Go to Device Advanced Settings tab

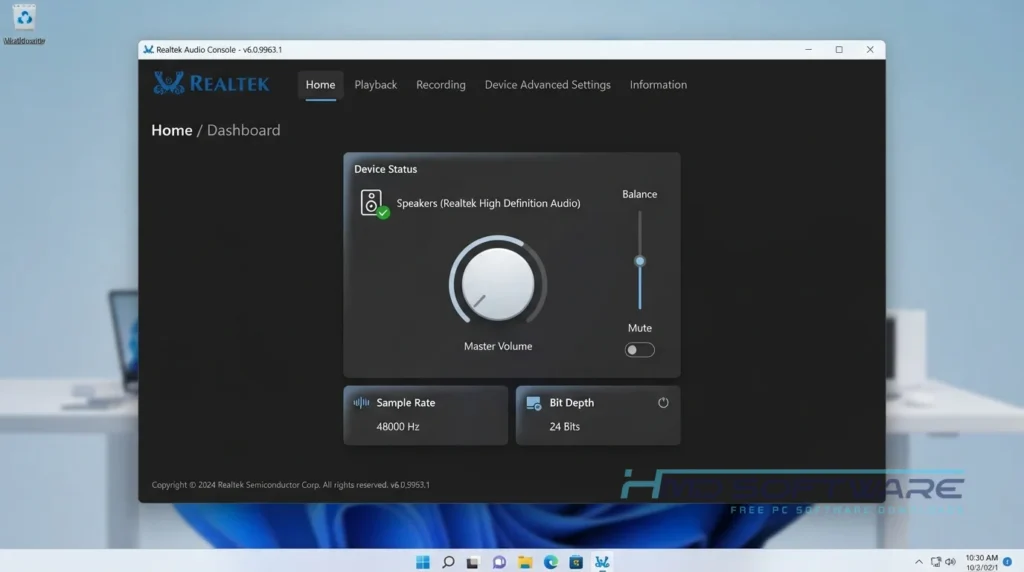(x=547, y=85)
